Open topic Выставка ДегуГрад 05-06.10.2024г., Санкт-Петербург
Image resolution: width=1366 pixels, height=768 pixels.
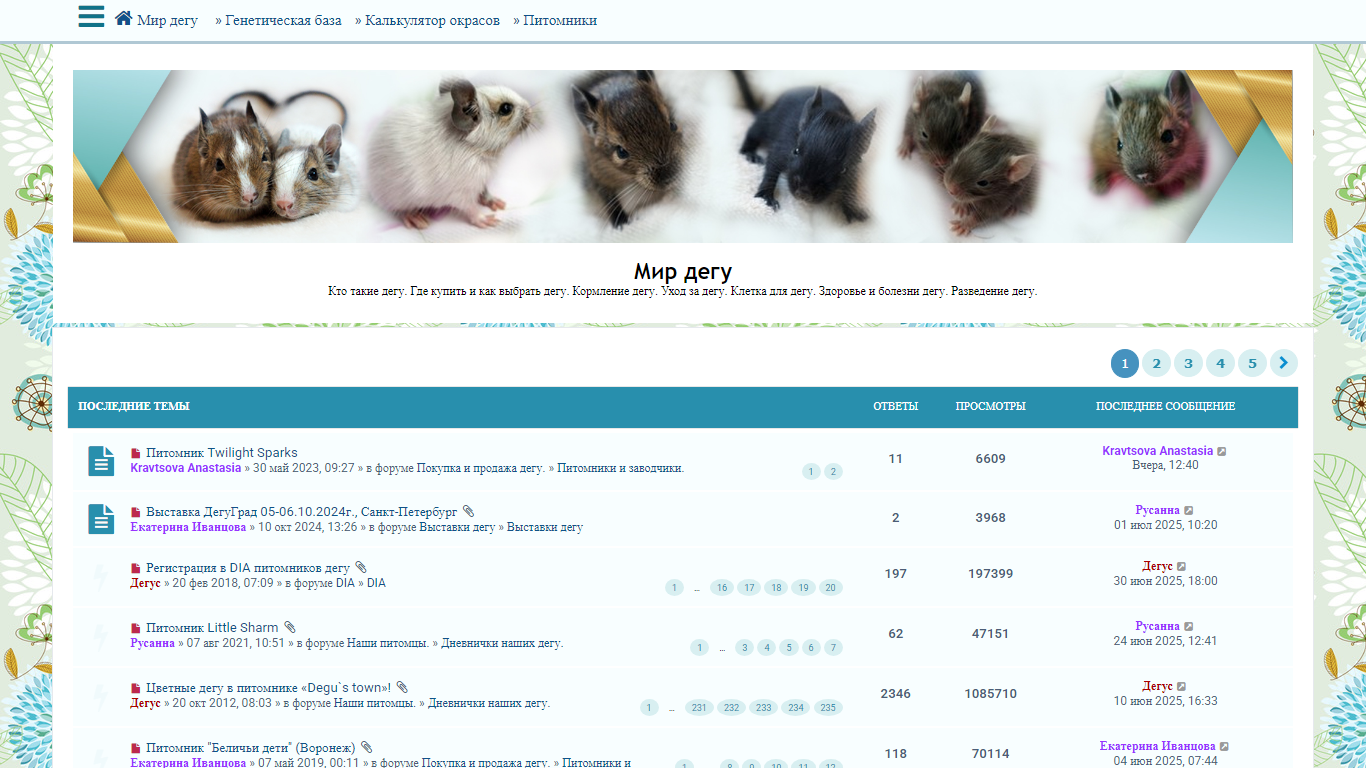tap(302, 512)
